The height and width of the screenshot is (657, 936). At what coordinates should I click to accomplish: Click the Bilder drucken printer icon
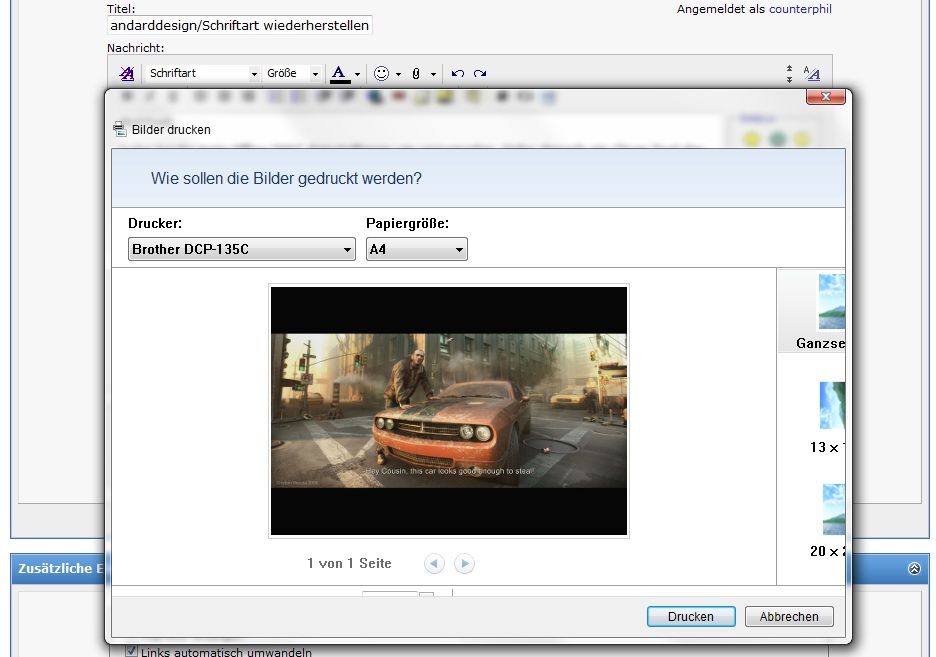pos(119,129)
